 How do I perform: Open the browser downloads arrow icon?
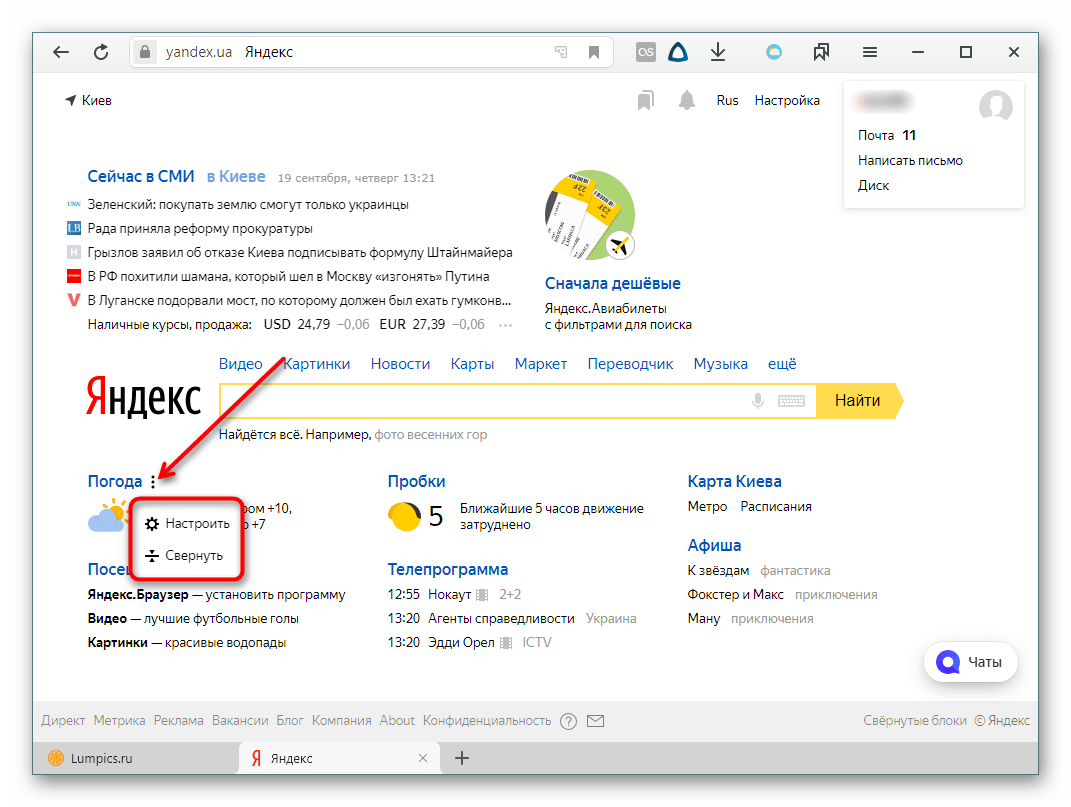[x=717, y=52]
